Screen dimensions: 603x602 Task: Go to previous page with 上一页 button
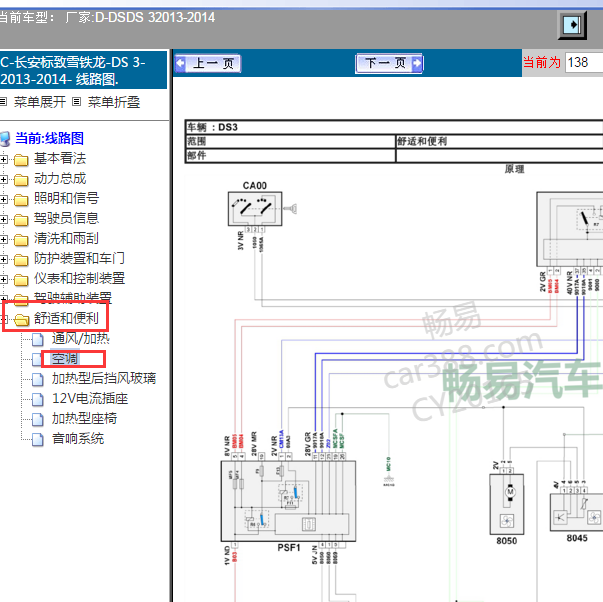[208, 63]
